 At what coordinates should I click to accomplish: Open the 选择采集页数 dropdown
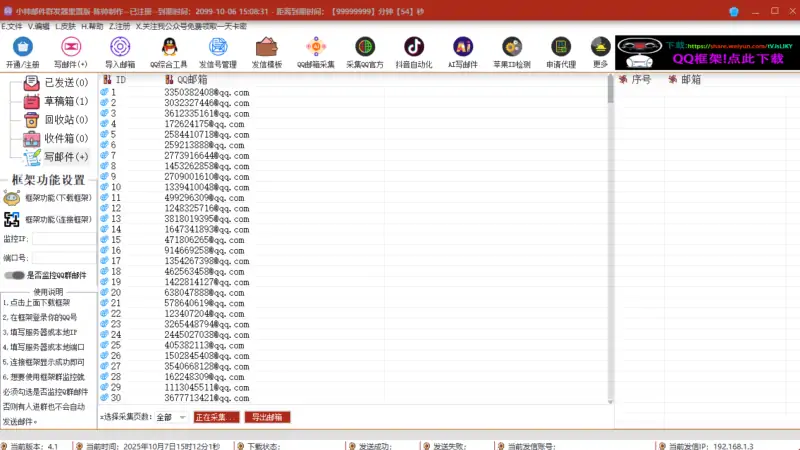click(171, 417)
